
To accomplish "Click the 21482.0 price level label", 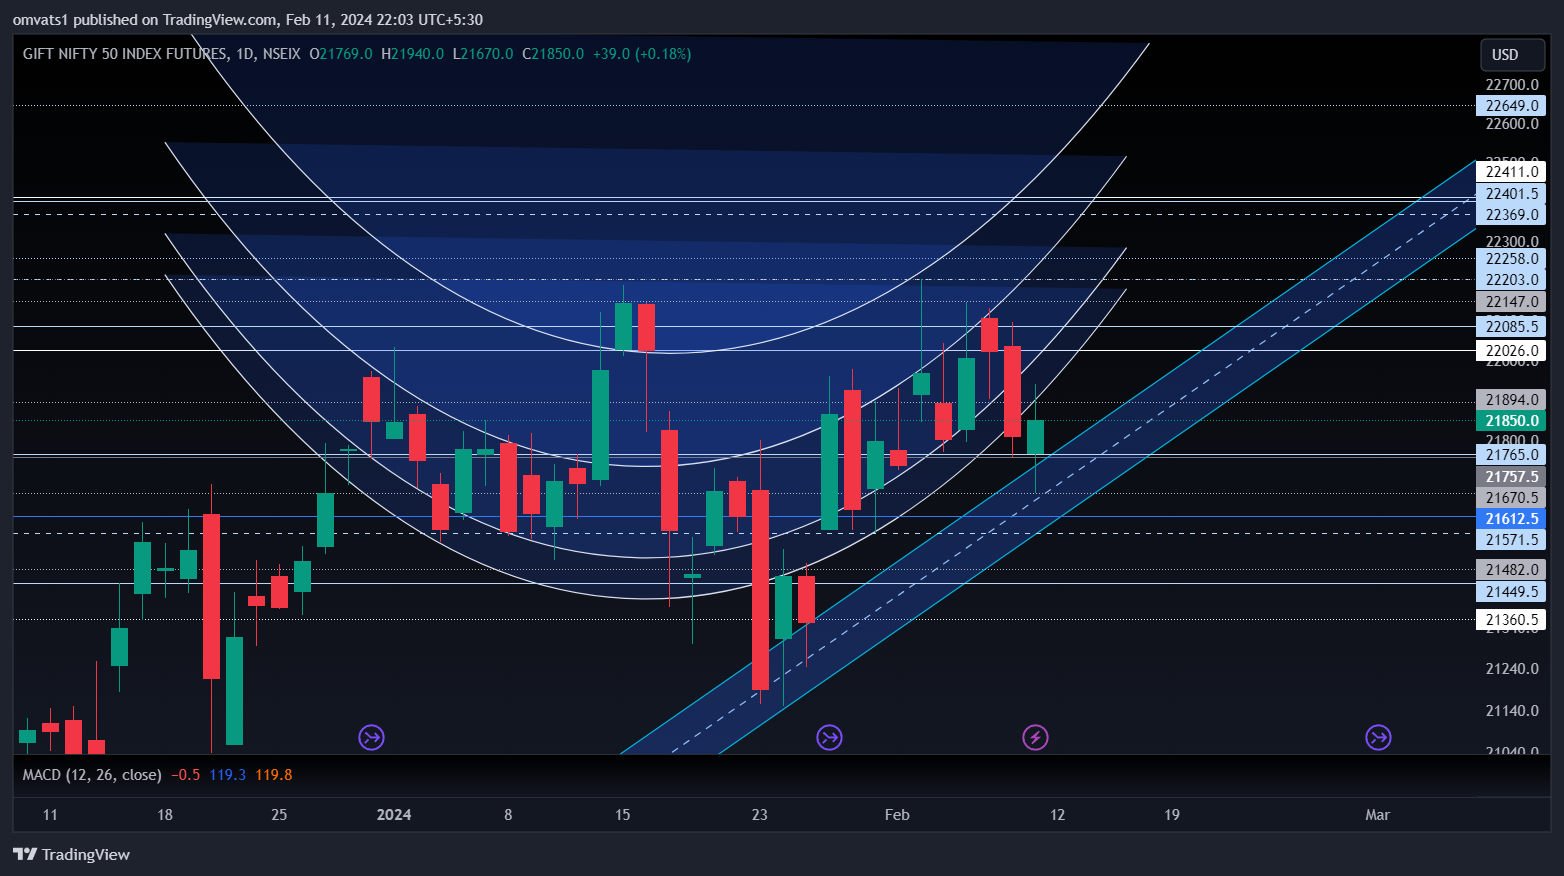I will coord(1511,570).
